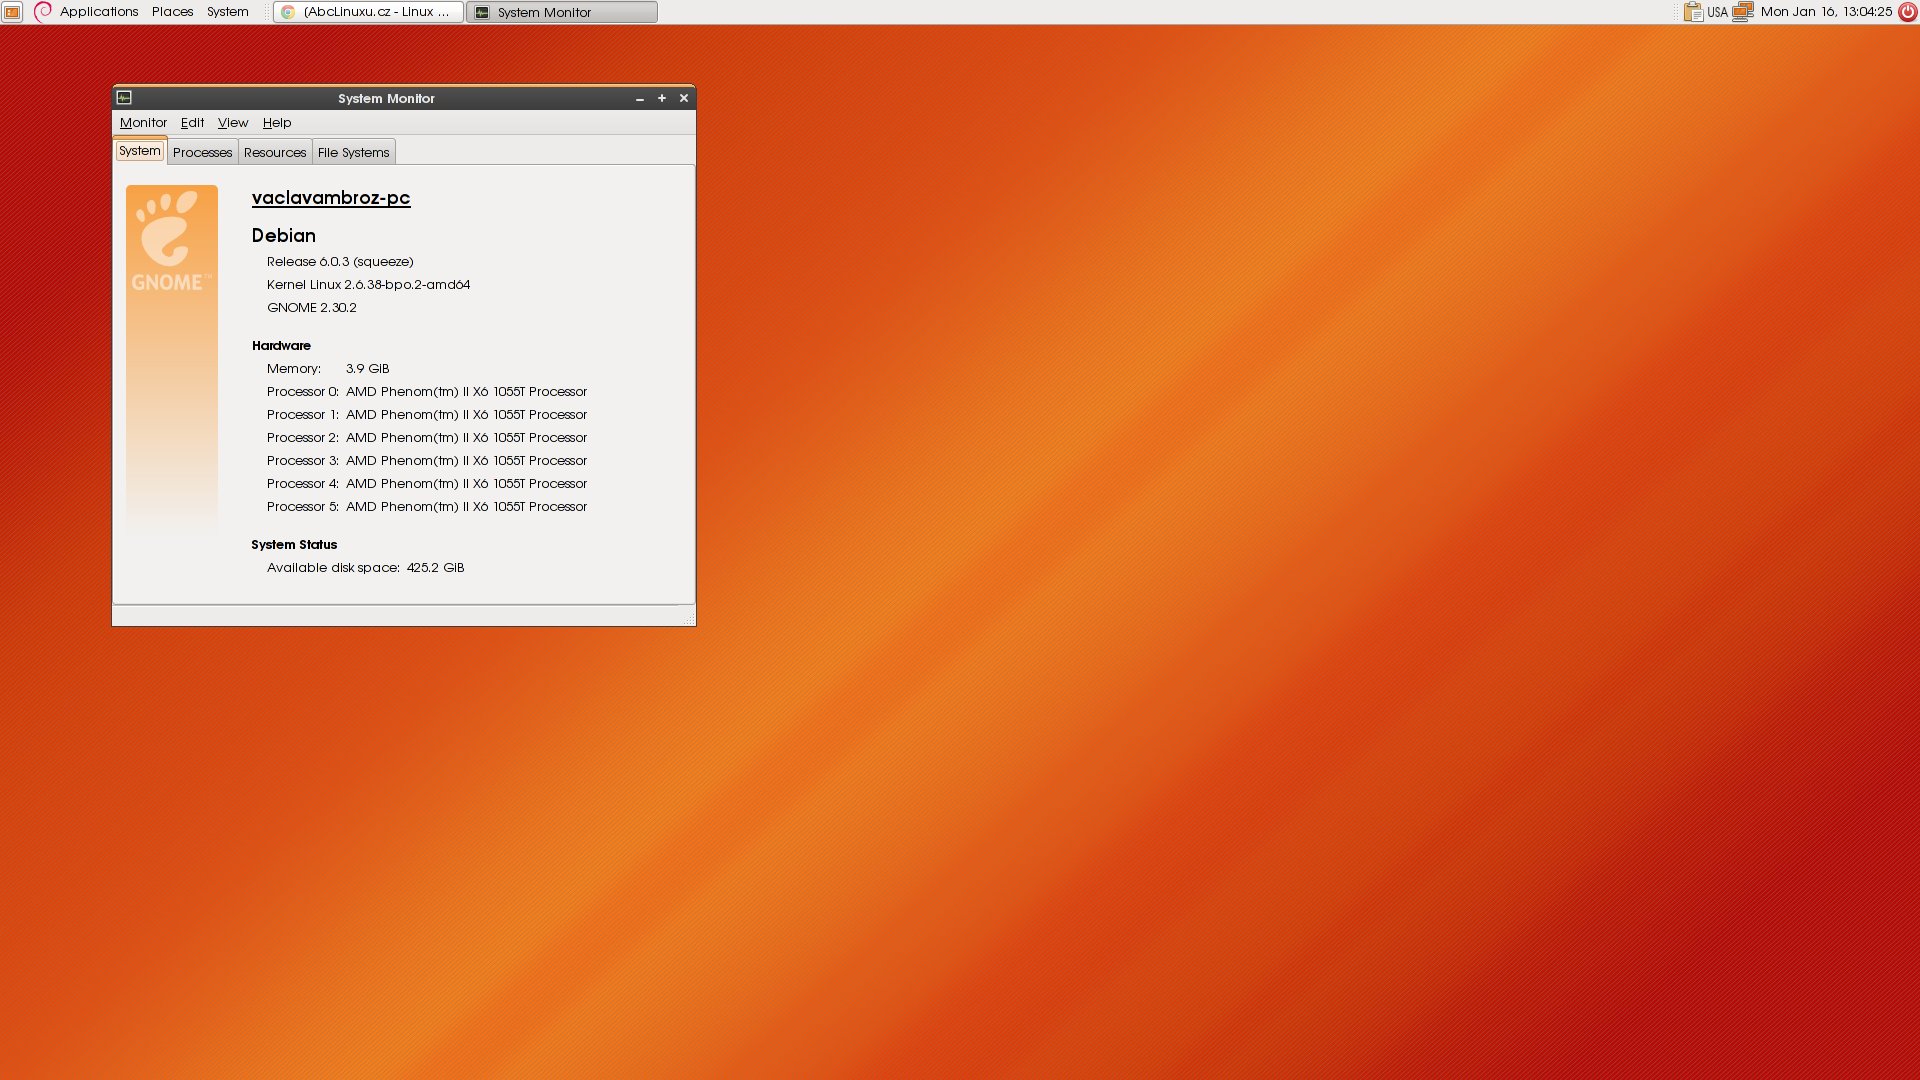Viewport: 1920px width, 1080px height.
Task: Open the Places menu
Action: [x=173, y=12]
